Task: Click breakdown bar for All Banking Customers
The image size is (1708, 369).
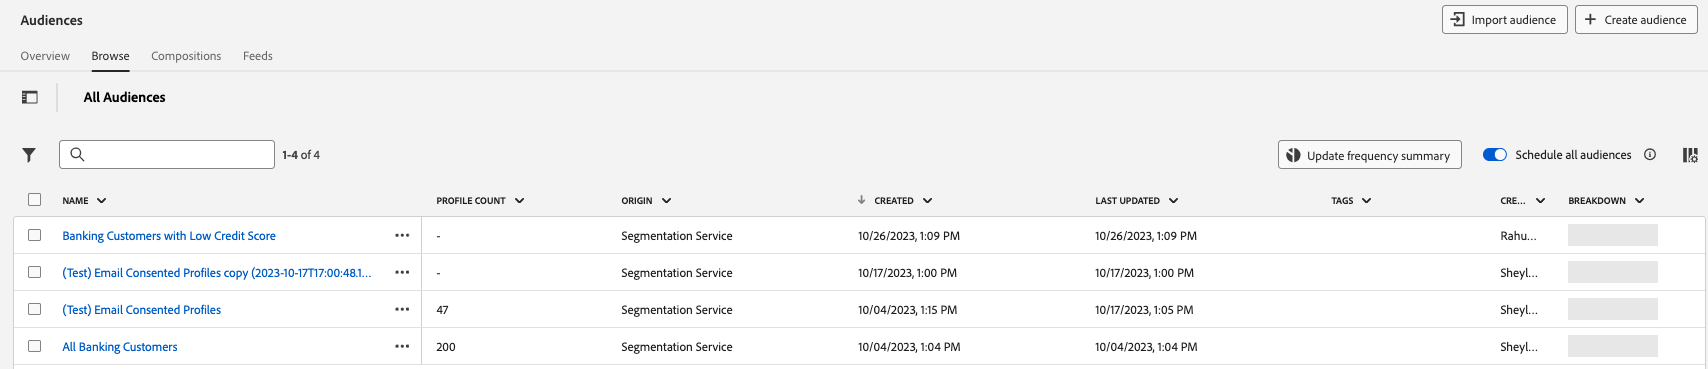Action: pyautogui.click(x=1612, y=347)
